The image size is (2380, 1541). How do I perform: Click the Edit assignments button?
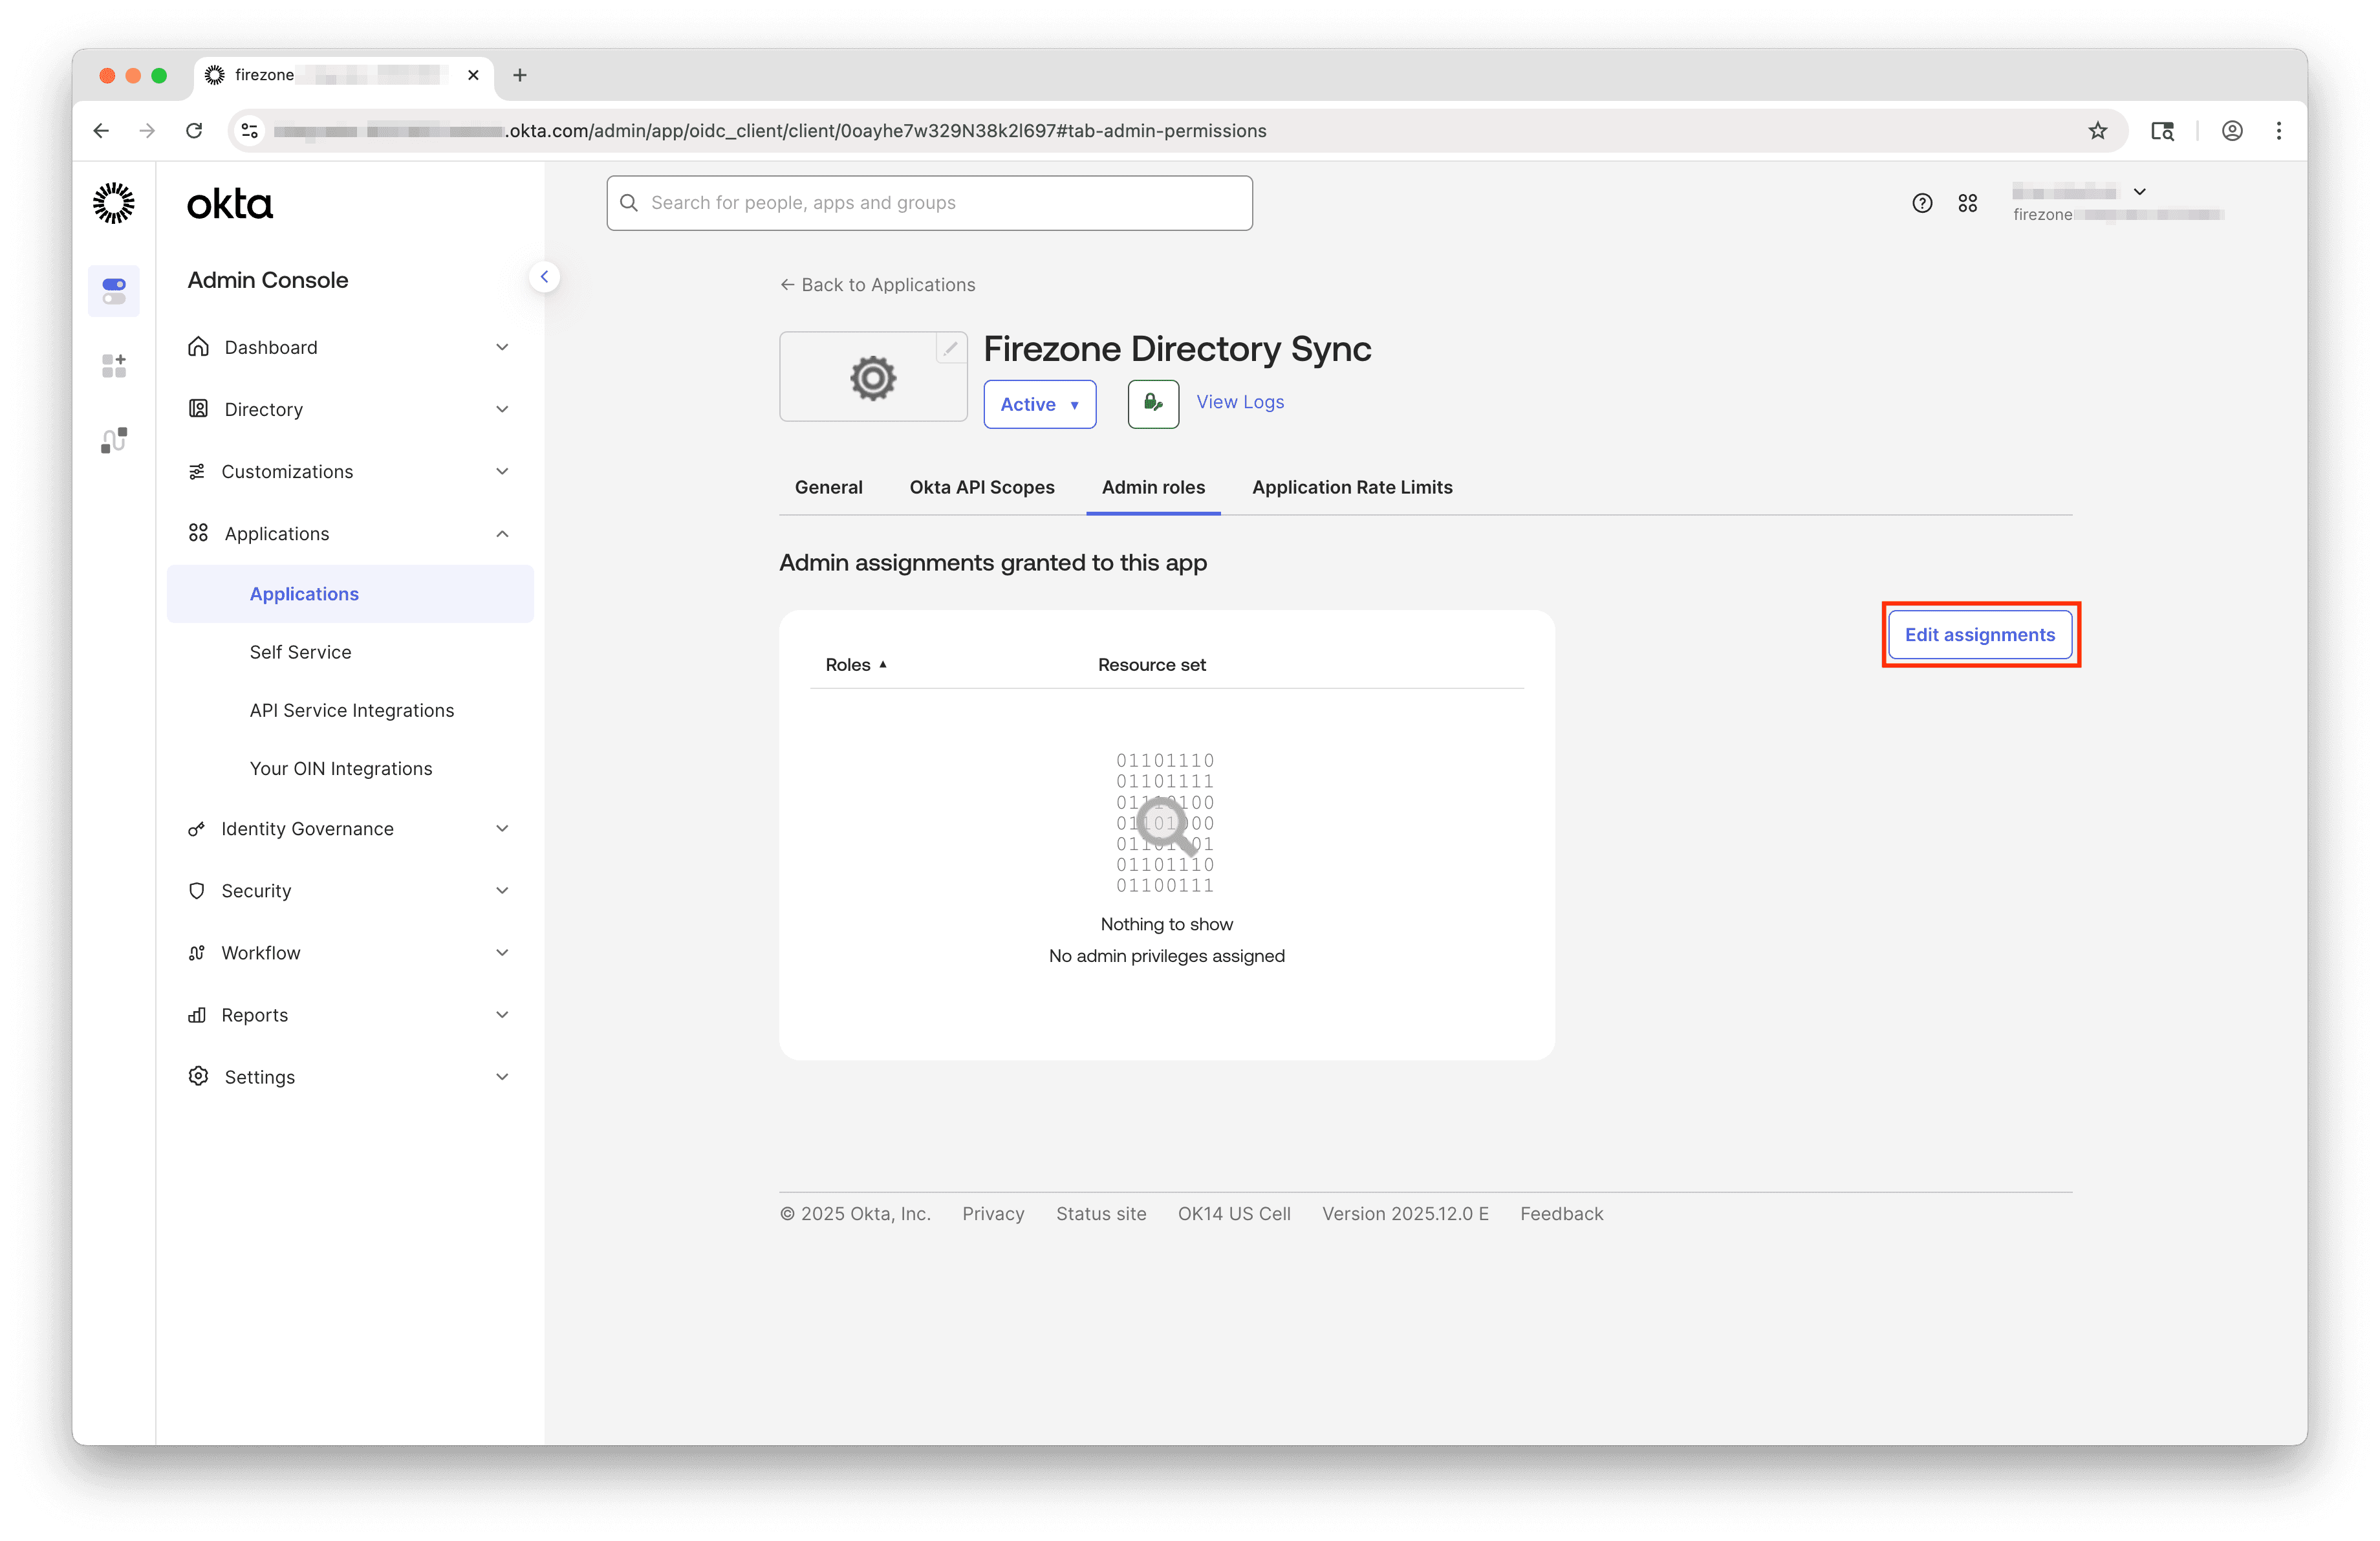click(1980, 634)
